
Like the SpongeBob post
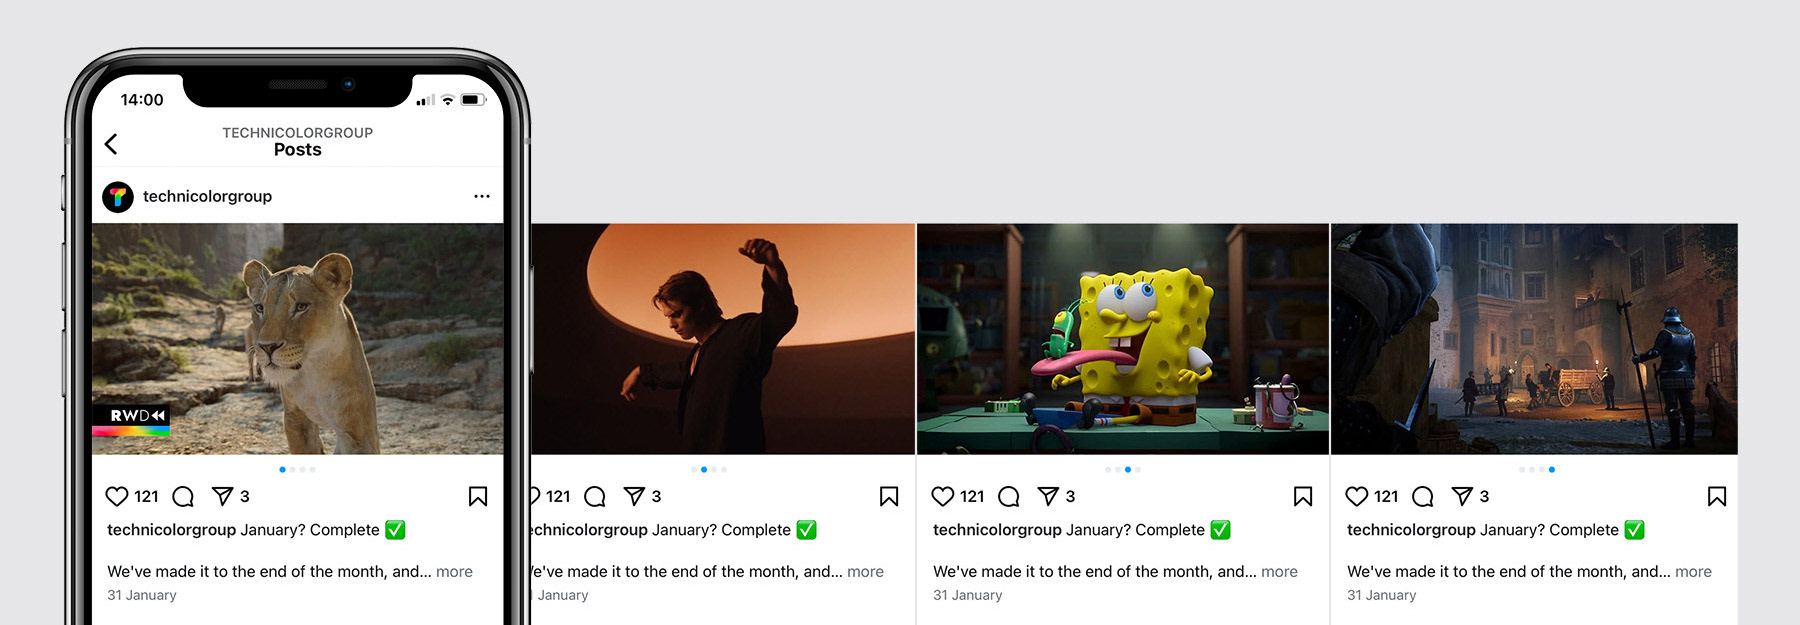[x=943, y=496]
